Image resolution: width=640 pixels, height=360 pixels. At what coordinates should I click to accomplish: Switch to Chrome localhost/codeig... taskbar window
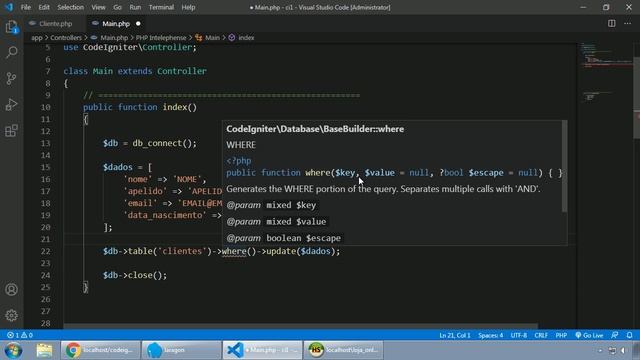click(100, 350)
